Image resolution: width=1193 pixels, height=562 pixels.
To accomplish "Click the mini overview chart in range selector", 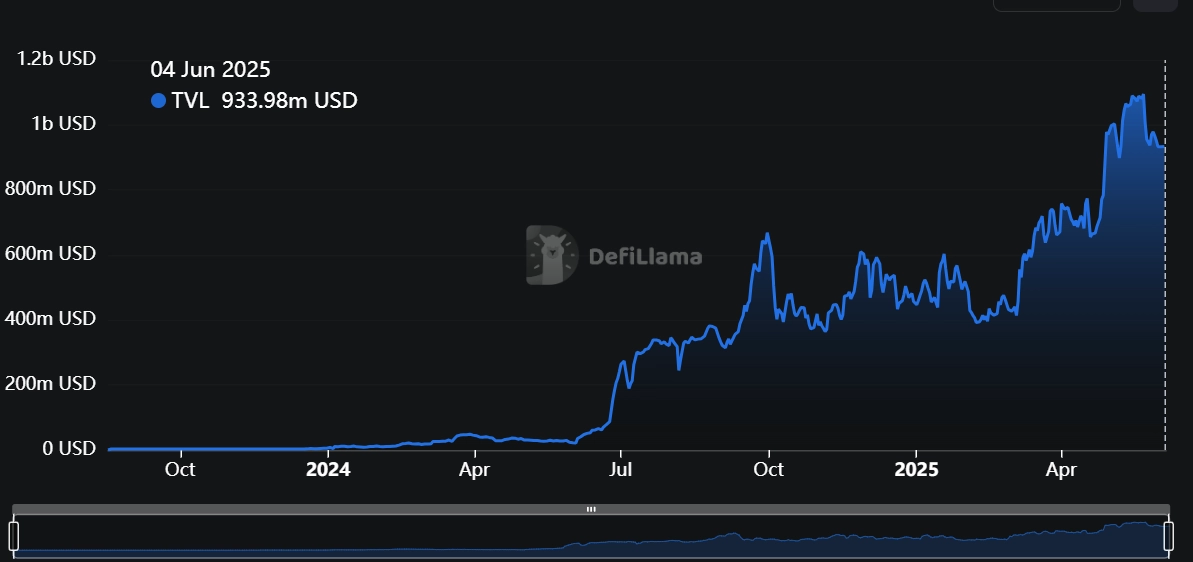I will (x=591, y=537).
